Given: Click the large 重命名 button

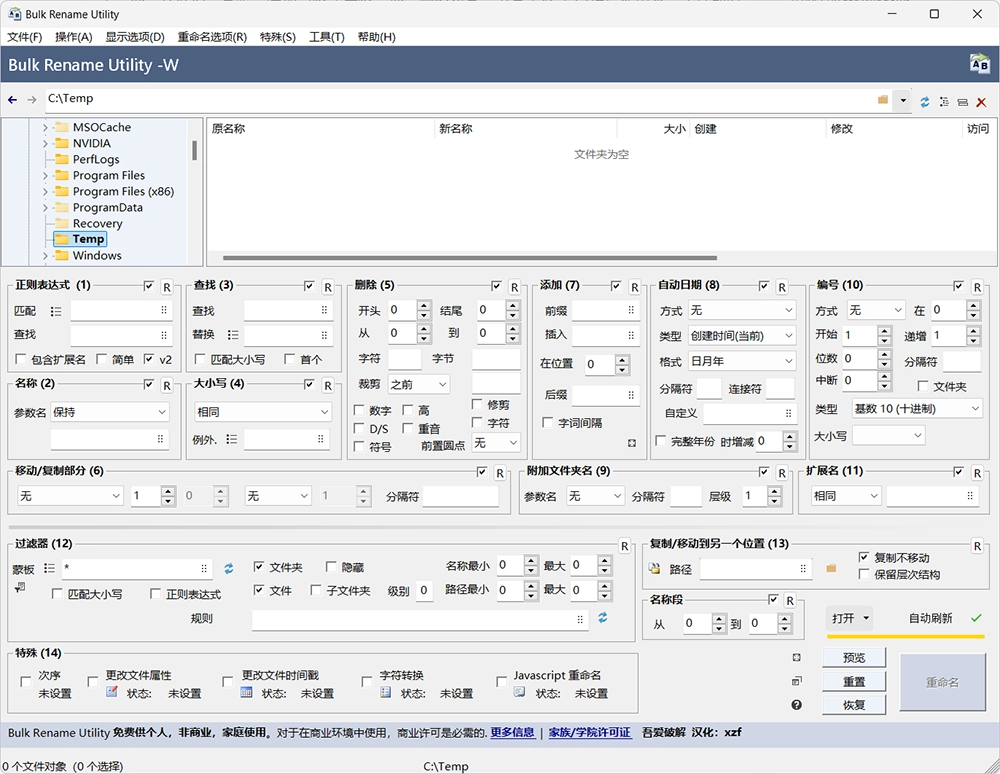Looking at the screenshot, I should coord(943,682).
